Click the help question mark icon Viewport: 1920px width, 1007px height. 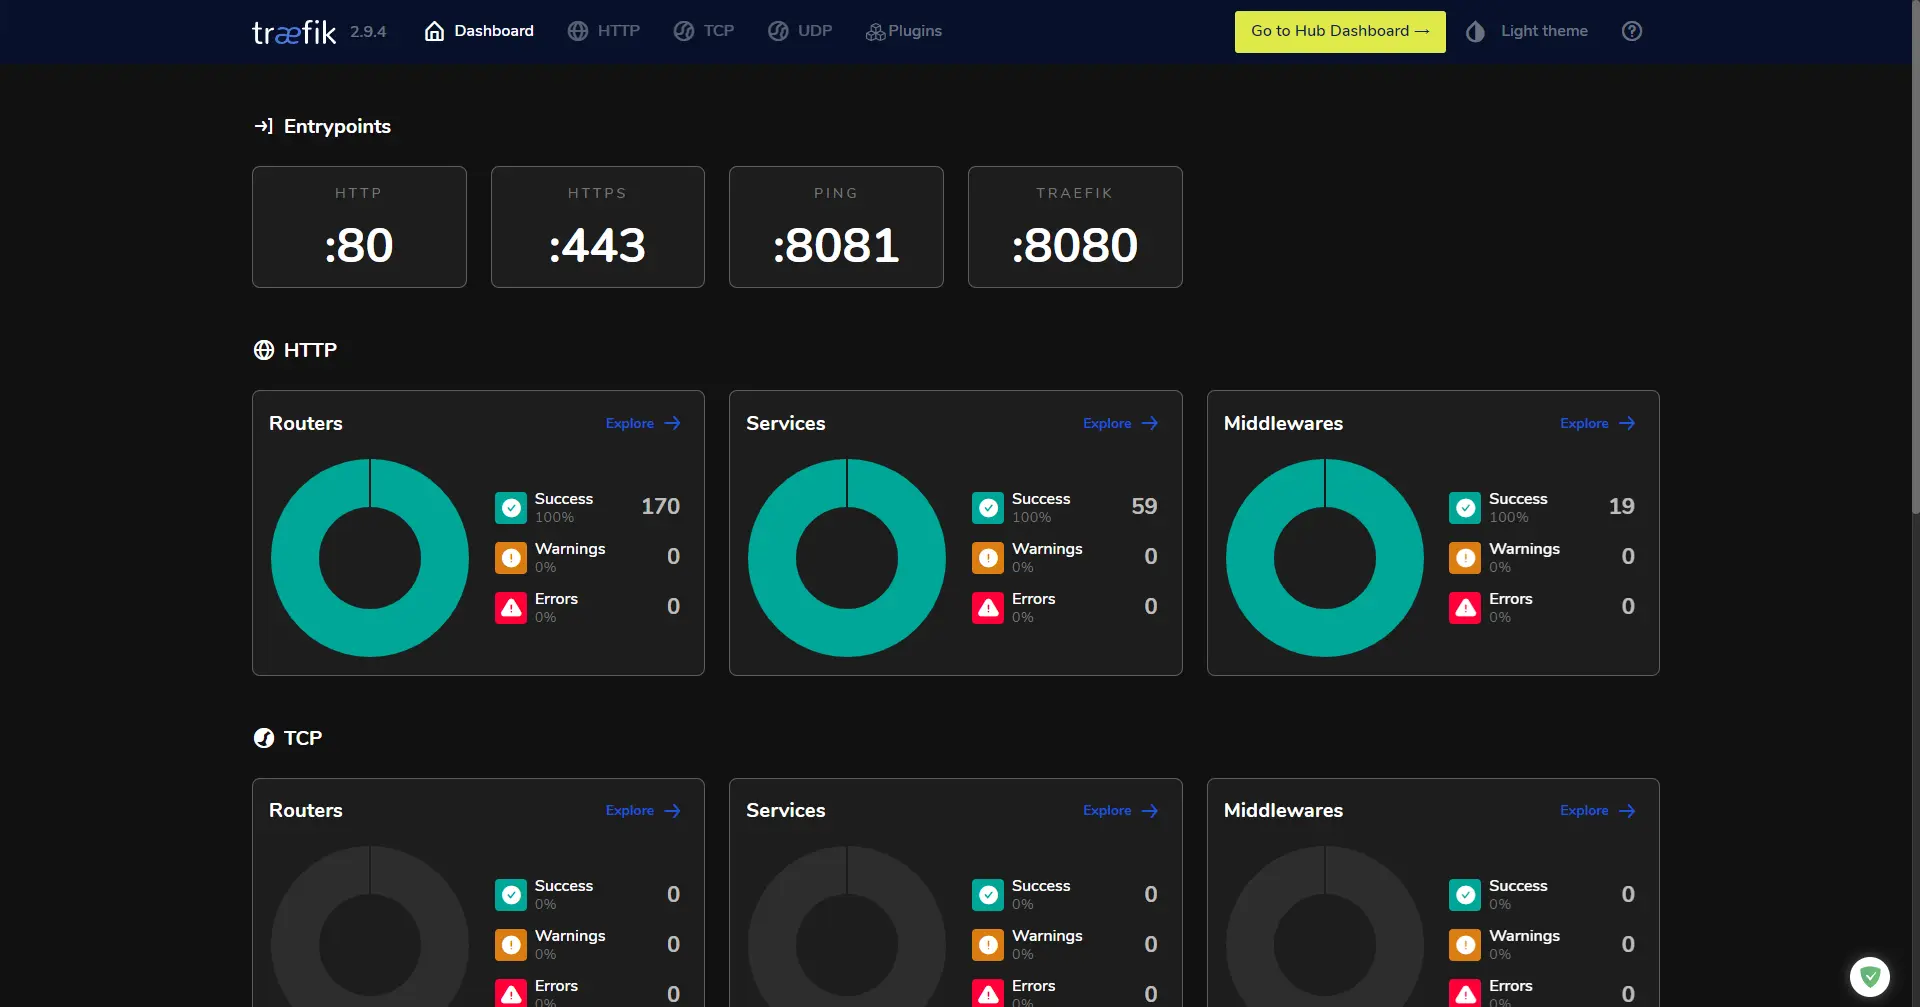click(1632, 31)
